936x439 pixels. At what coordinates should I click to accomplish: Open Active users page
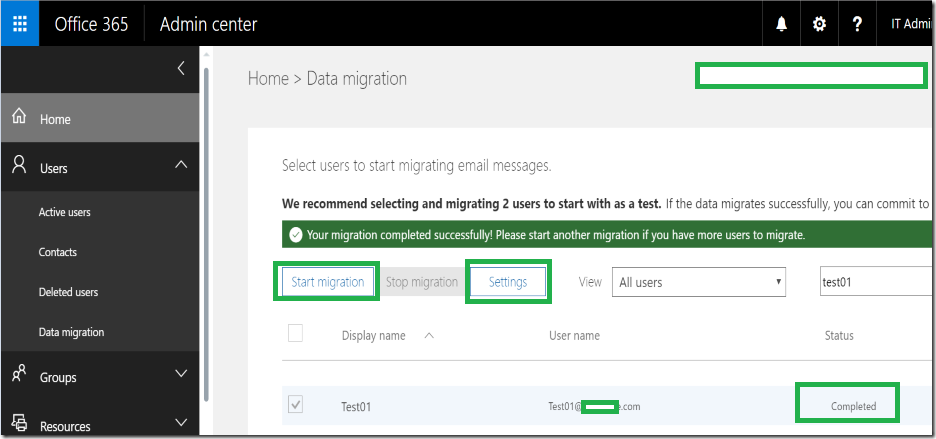click(64, 212)
